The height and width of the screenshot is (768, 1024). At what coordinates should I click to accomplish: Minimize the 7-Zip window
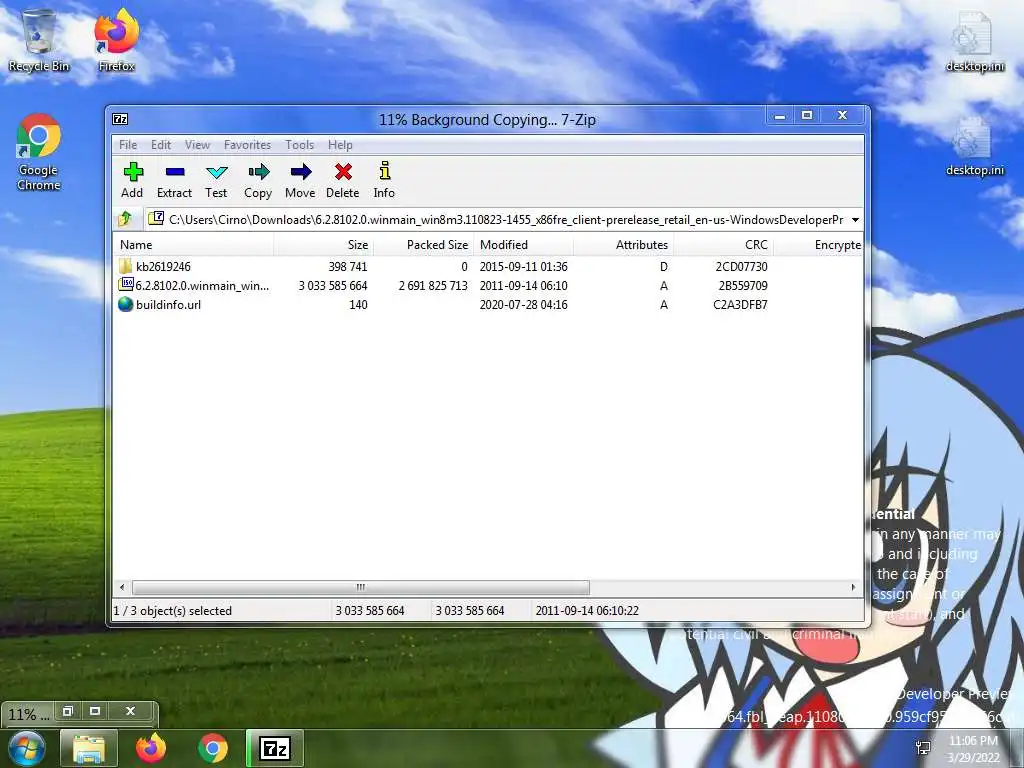[x=780, y=116]
